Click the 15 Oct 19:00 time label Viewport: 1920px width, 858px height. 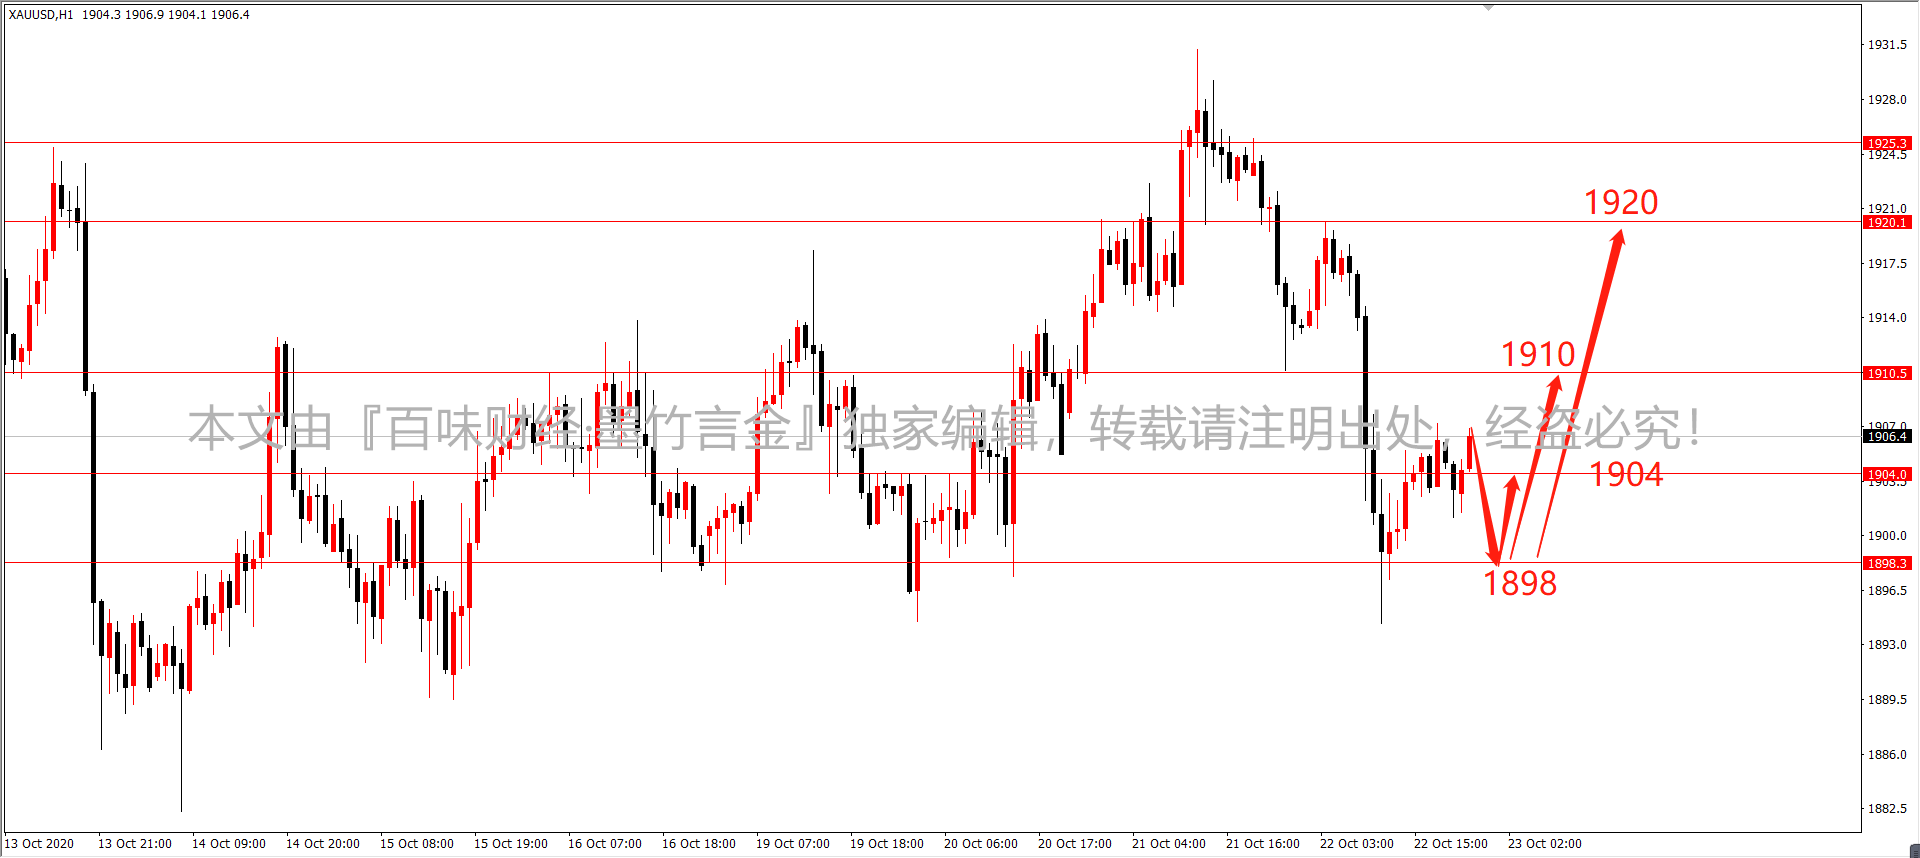511,844
